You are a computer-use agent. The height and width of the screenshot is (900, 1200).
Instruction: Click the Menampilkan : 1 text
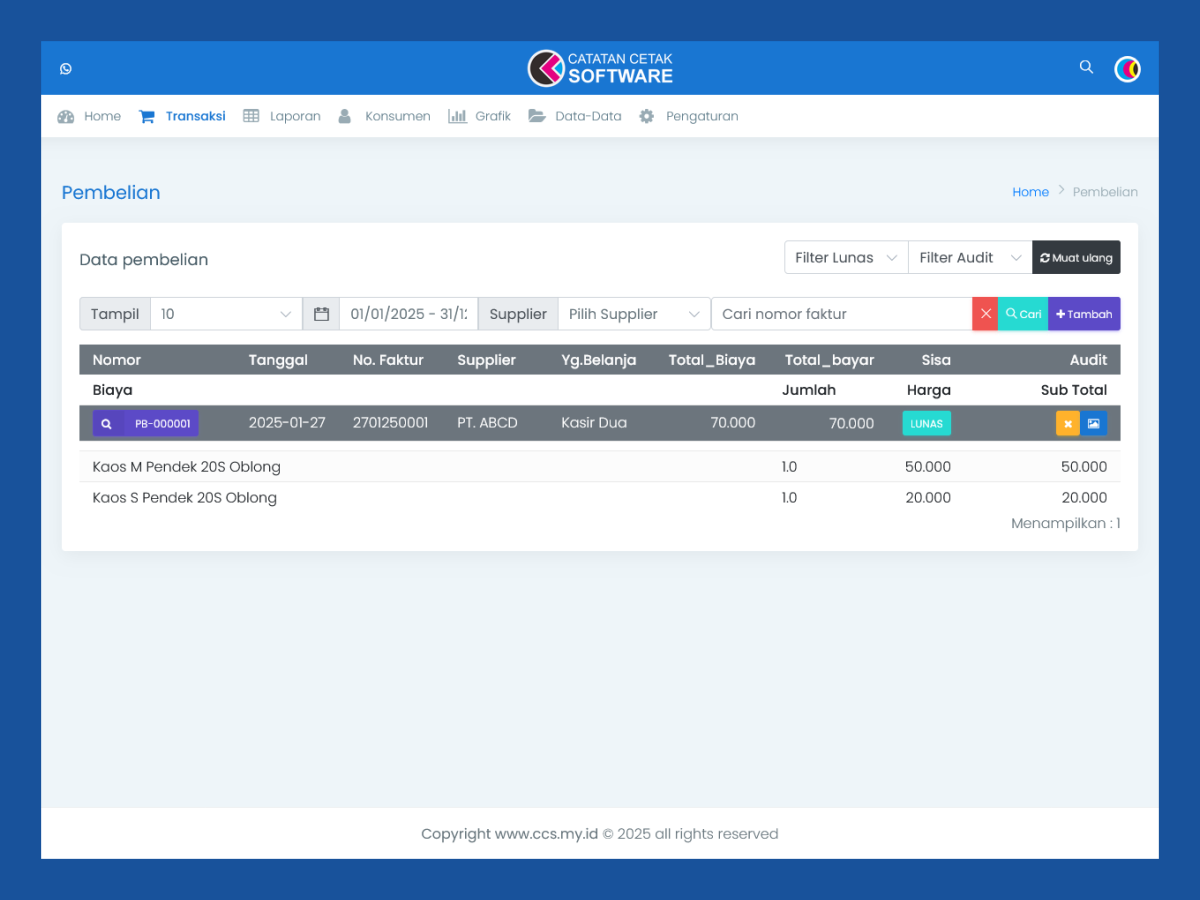point(1066,524)
